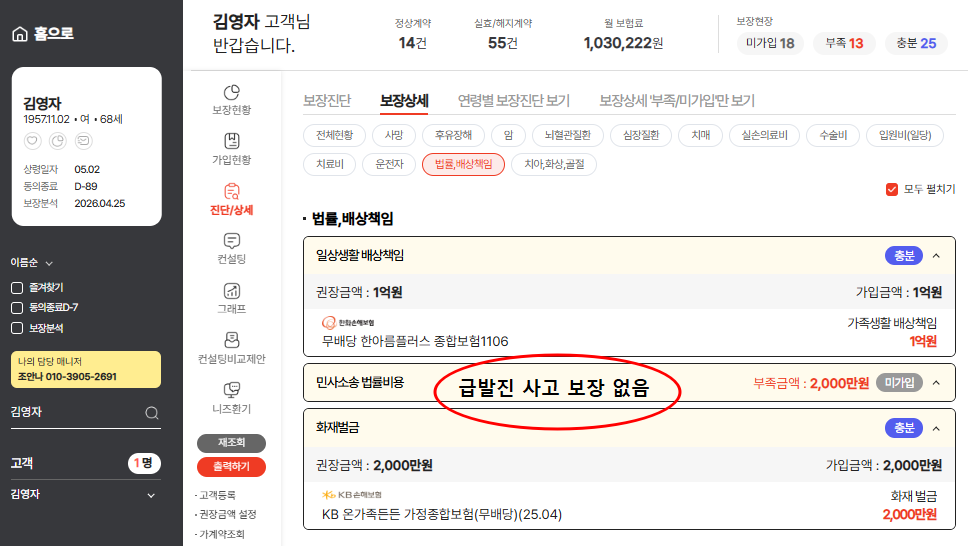Viewport: 968px width, 546px height.
Task: Toggle 보장분석 checkbox
Action: (17, 328)
